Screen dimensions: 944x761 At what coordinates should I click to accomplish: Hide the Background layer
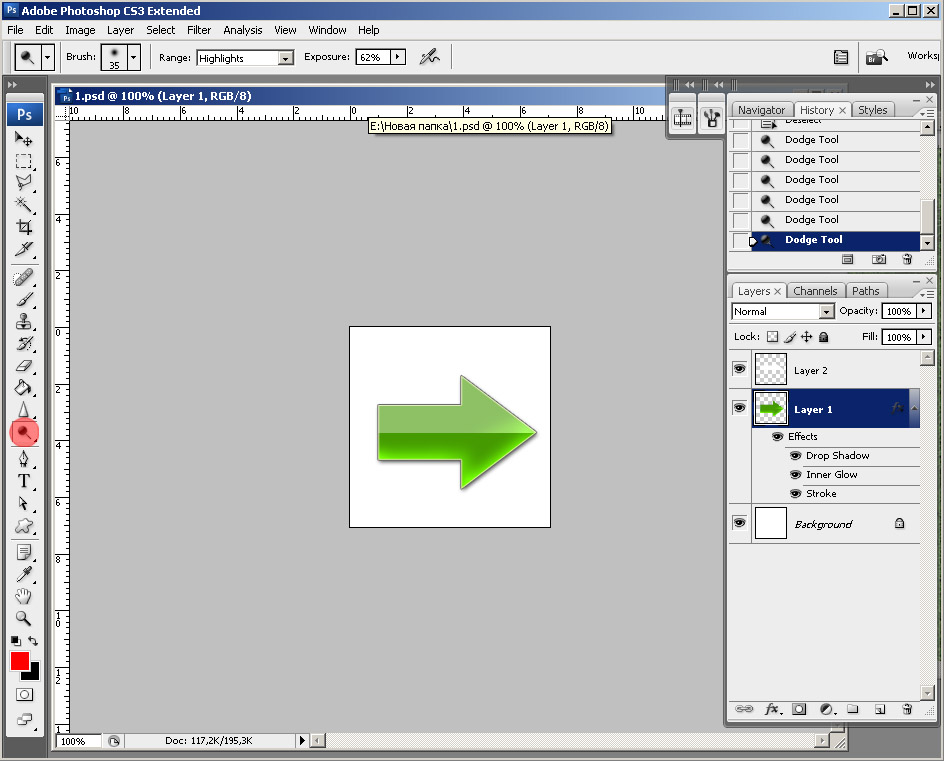tap(739, 522)
